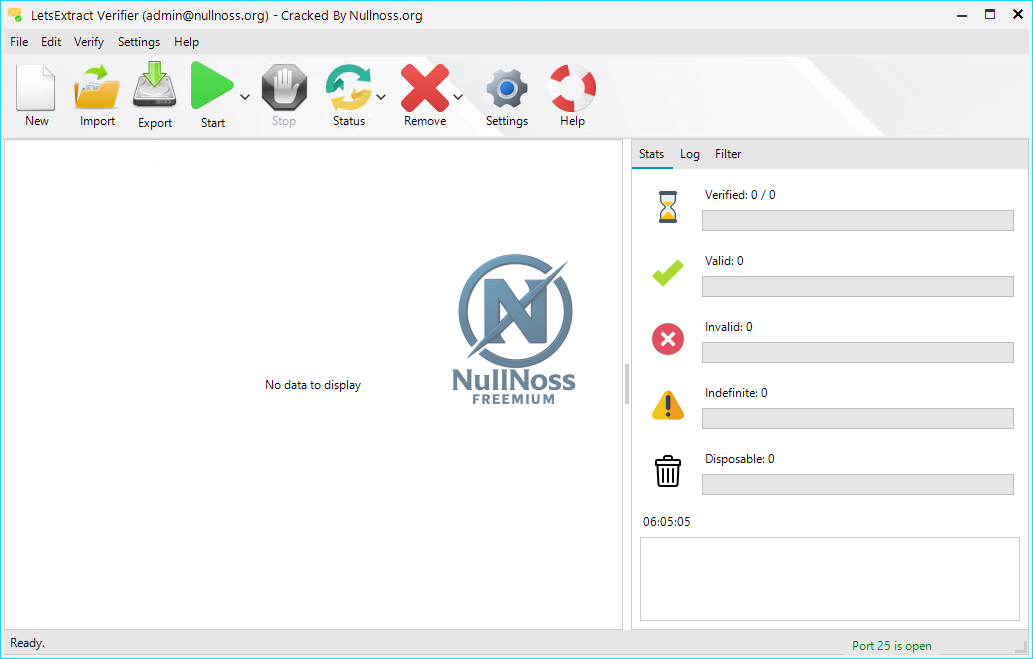Click the panel splitter handle
Image resolution: width=1033 pixels, height=659 pixels.
click(x=627, y=384)
